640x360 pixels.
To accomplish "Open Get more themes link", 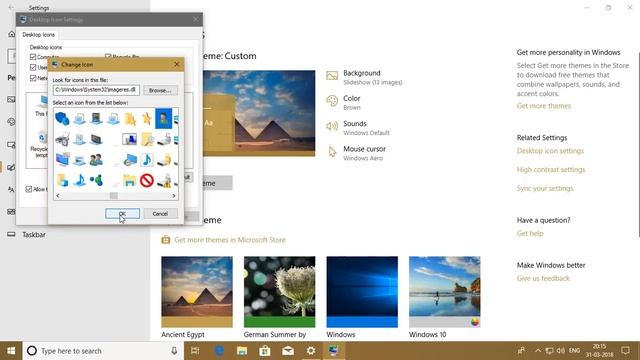I will 544,106.
